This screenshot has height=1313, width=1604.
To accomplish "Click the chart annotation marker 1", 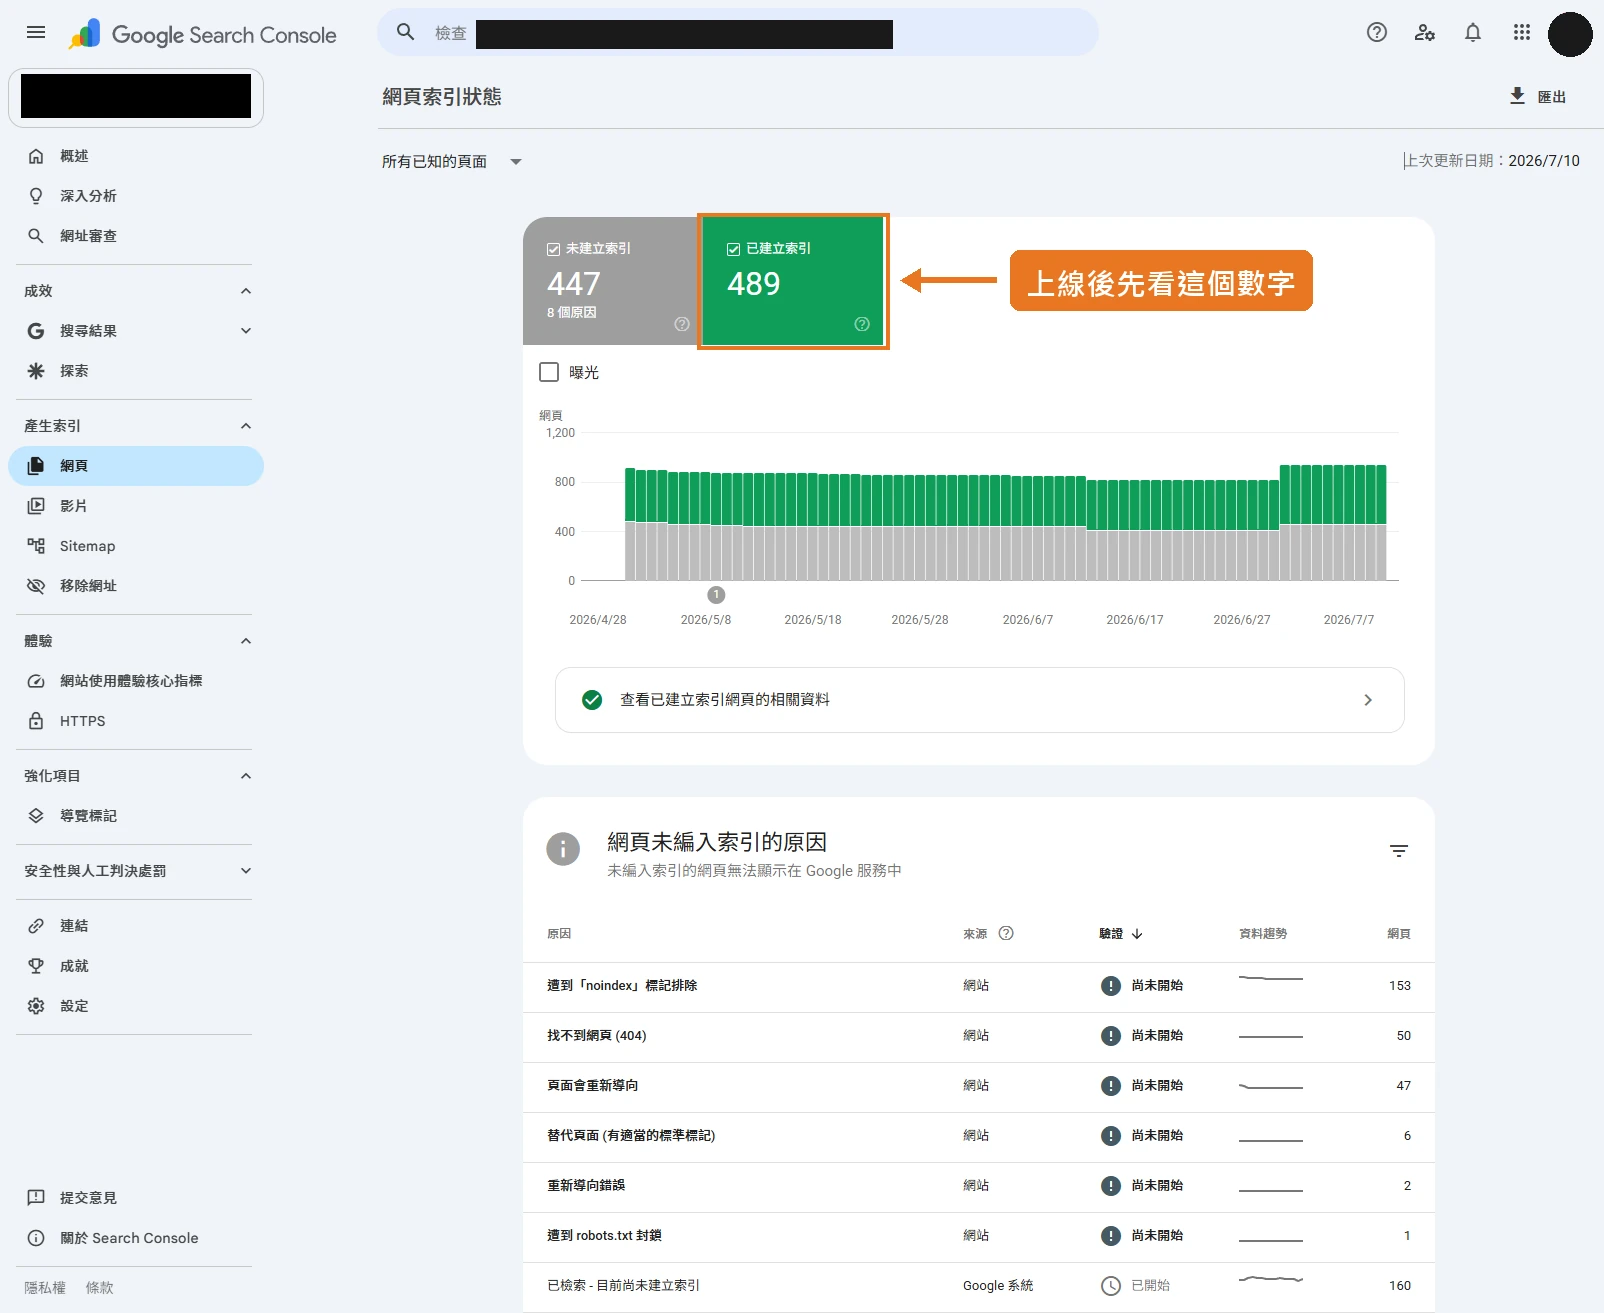I will pyautogui.click(x=716, y=595).
